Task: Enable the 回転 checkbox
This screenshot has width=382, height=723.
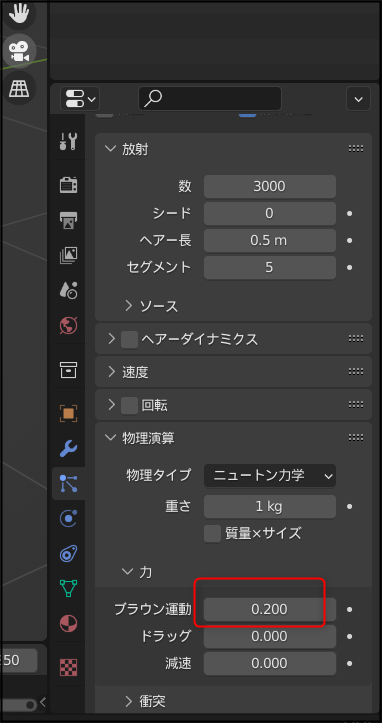Action: pos(129,405)
